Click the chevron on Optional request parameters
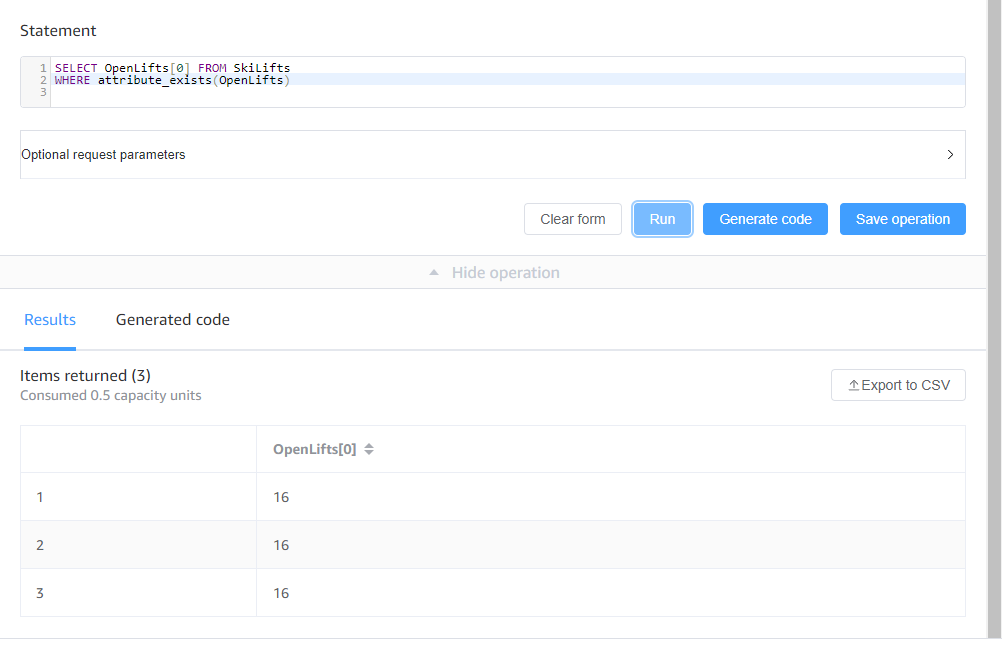Viewport: 1002px width, 649px height. click(x=949, y=154)
